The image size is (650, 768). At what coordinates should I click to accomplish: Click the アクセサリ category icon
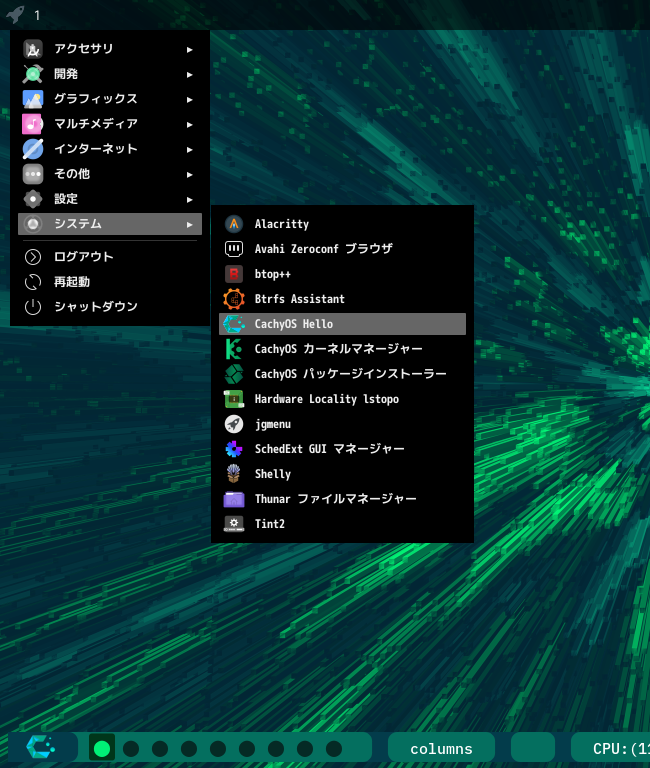point(33,49)
